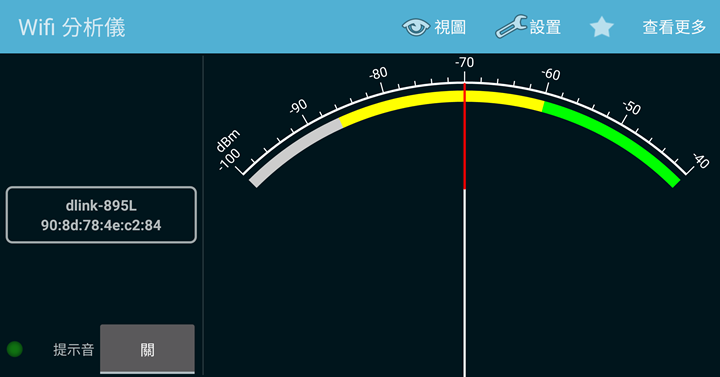Click the -100 gauge scale label

click(x=229, y=159)
